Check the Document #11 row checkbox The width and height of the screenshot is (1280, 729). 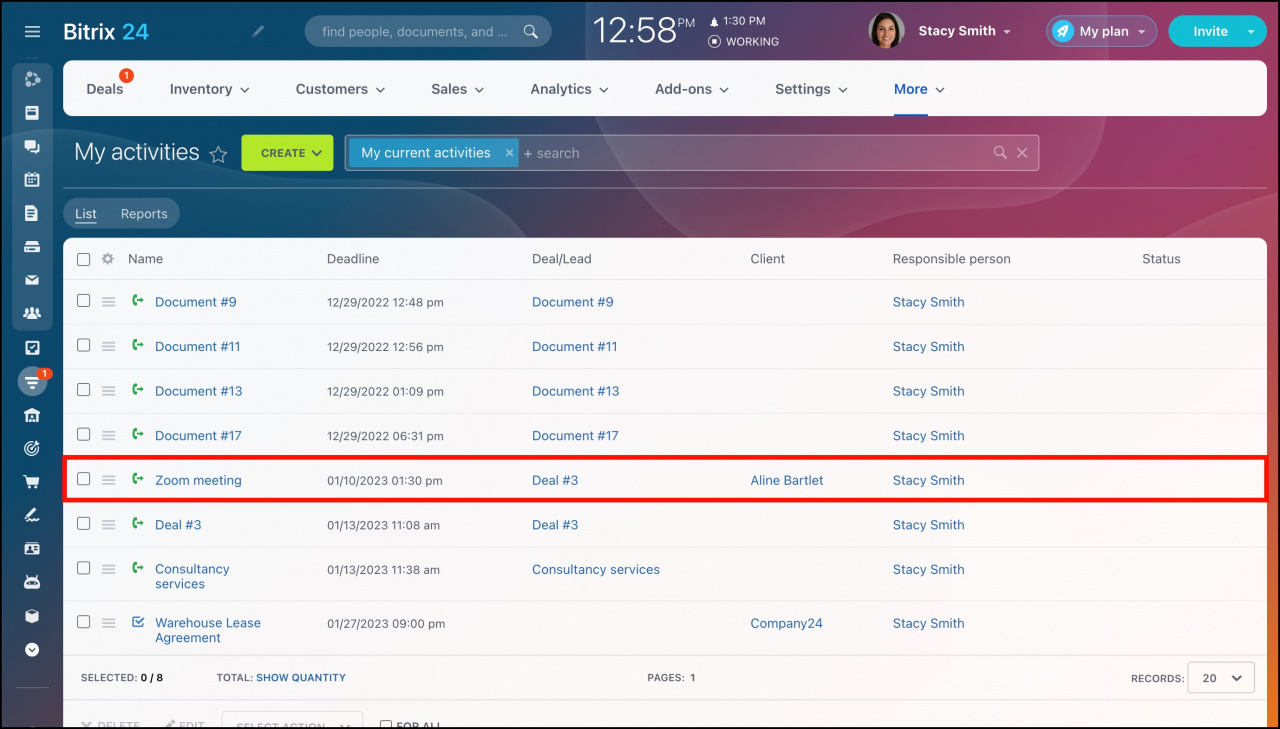coord(84,345)
